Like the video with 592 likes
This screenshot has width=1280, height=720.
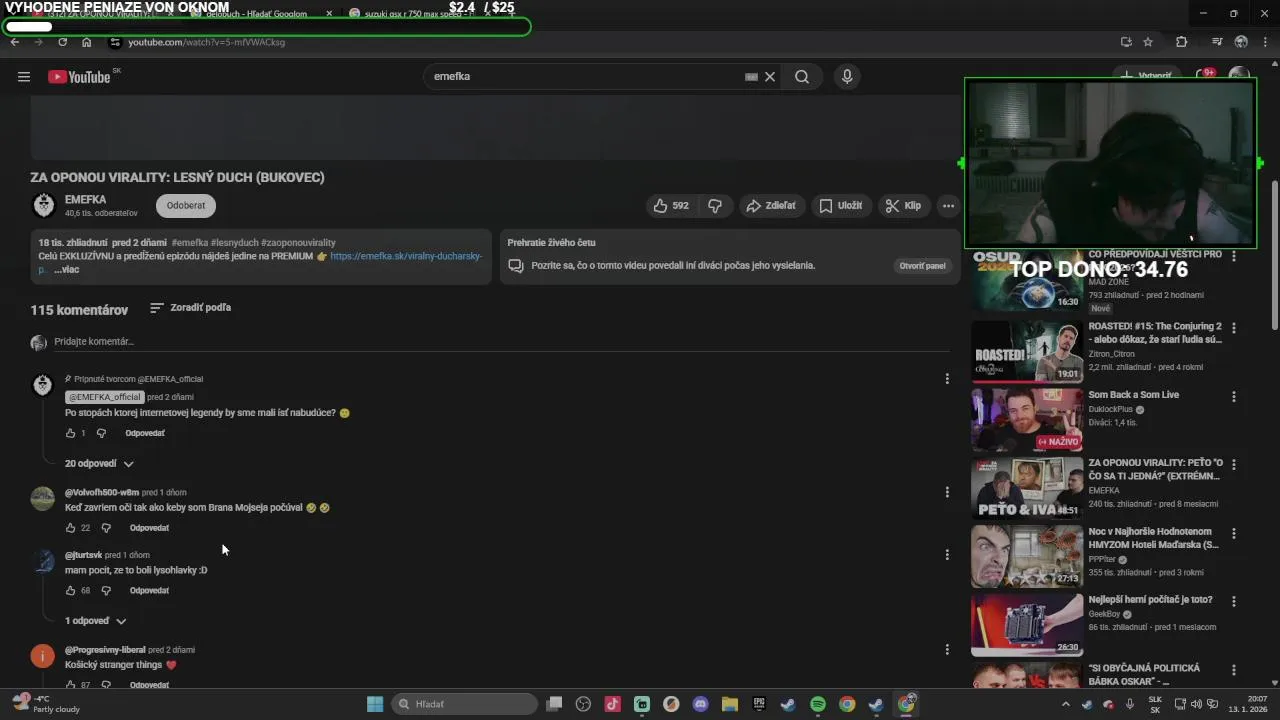(x=671, y=206)
